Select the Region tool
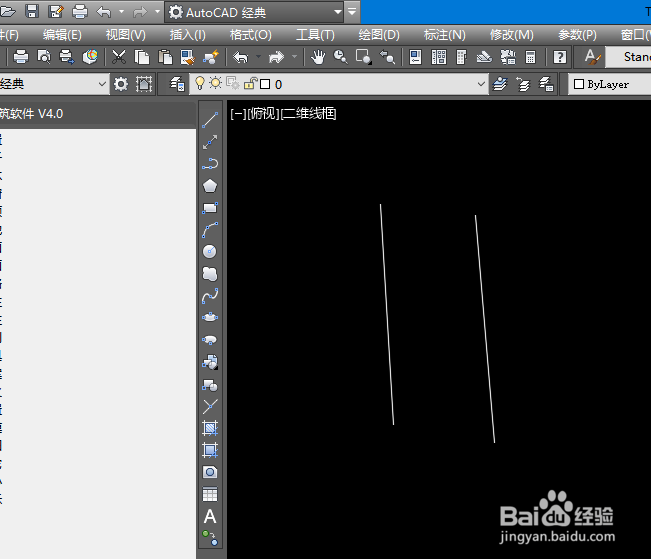 (210, 472)
